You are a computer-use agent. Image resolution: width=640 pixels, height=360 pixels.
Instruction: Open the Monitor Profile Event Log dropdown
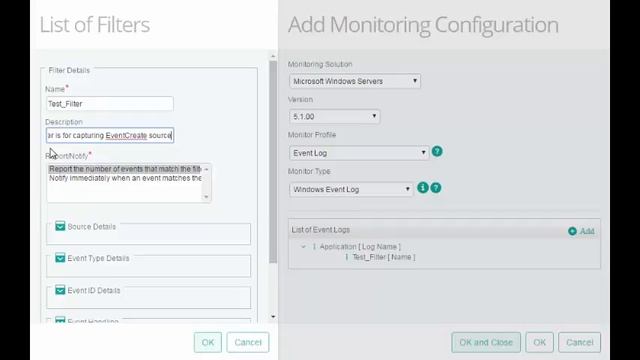coord(359,153)
